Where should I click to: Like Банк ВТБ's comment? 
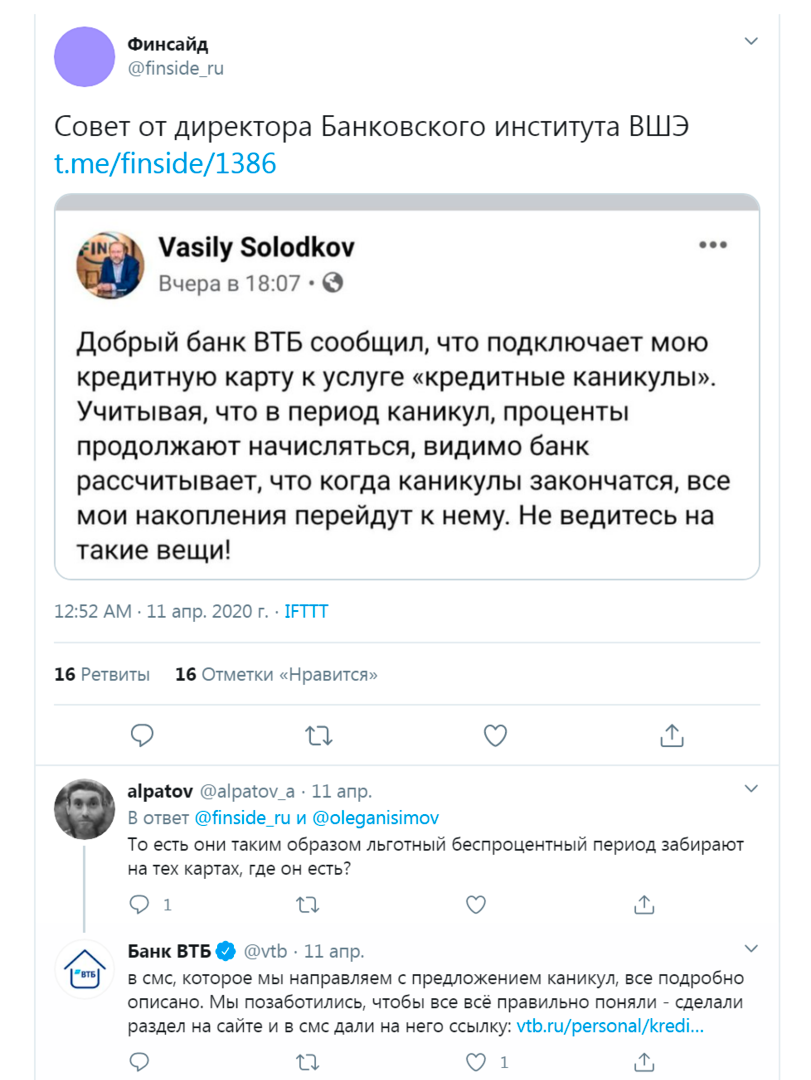[x=478, y=1061]
